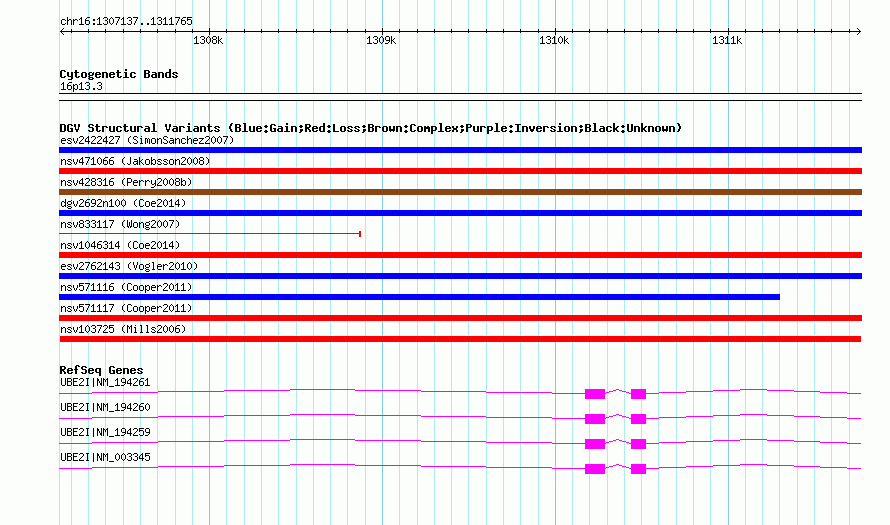The width and height of the screenshot is (890, 525).
Task: Click the left arrowhead of the ruler
Action: (63, 31)
